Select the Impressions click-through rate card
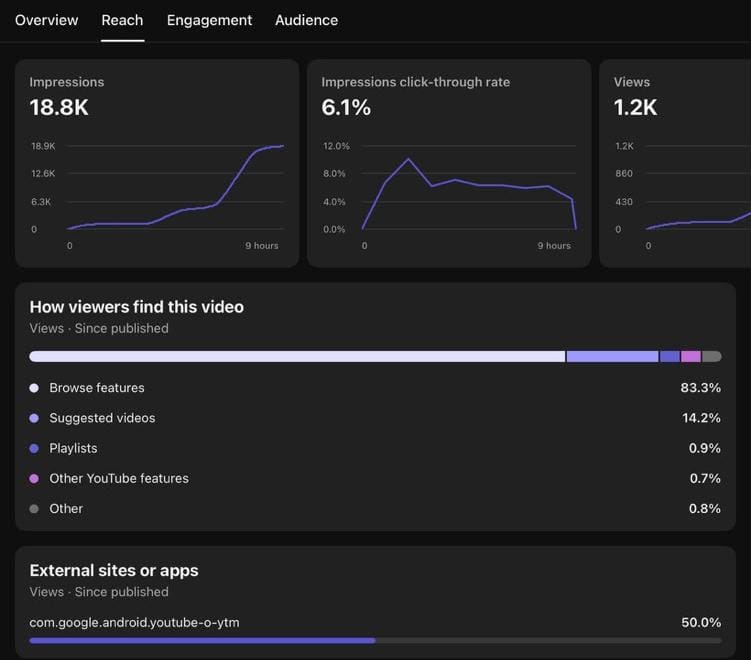Image resolution: width=751 pixels, height=660 pixels. pyautogui.click(x=449, y=163)
